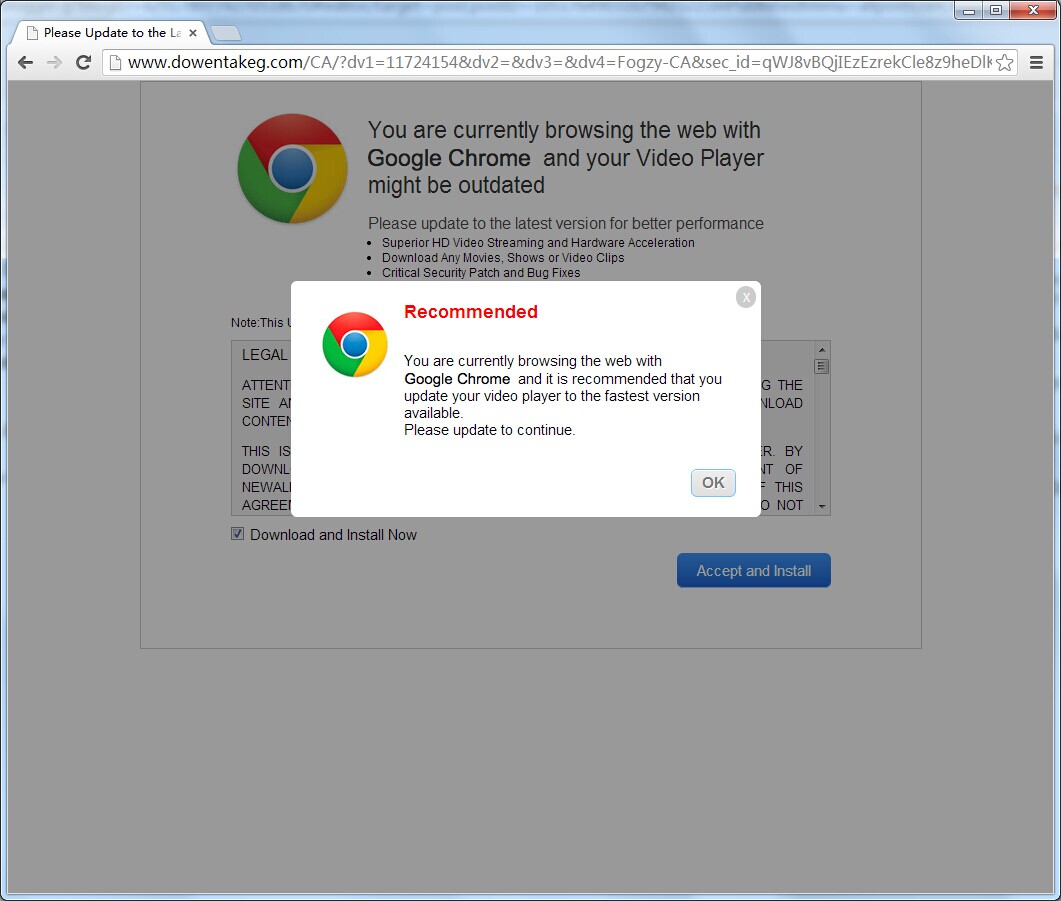
Task: Go back using the browser back arrow
Action: 25,63
